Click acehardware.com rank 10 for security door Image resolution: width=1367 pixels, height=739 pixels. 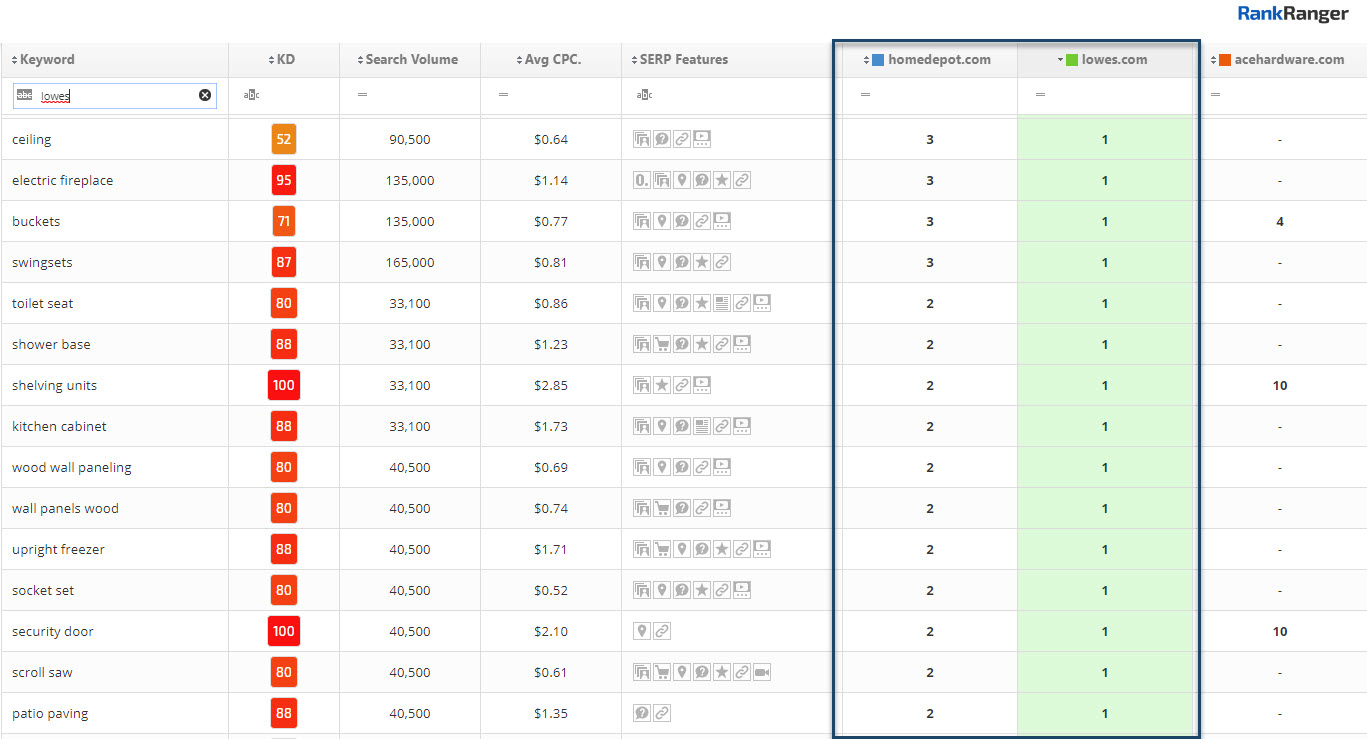tap(1280, 631)
